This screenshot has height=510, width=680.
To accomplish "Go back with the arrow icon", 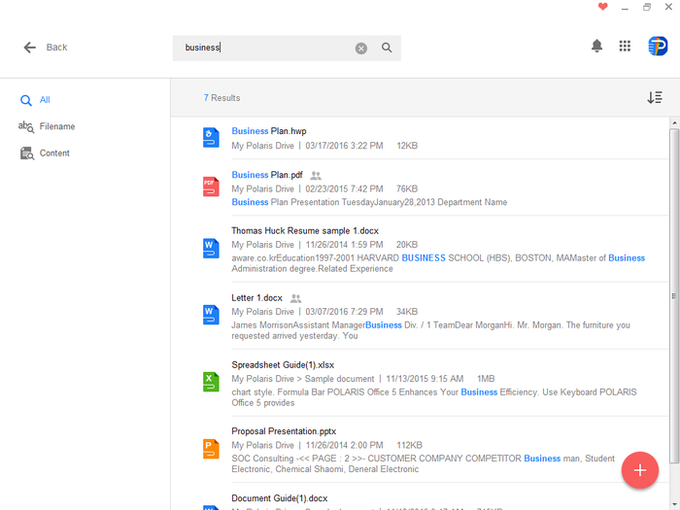I will pos(29,47).
